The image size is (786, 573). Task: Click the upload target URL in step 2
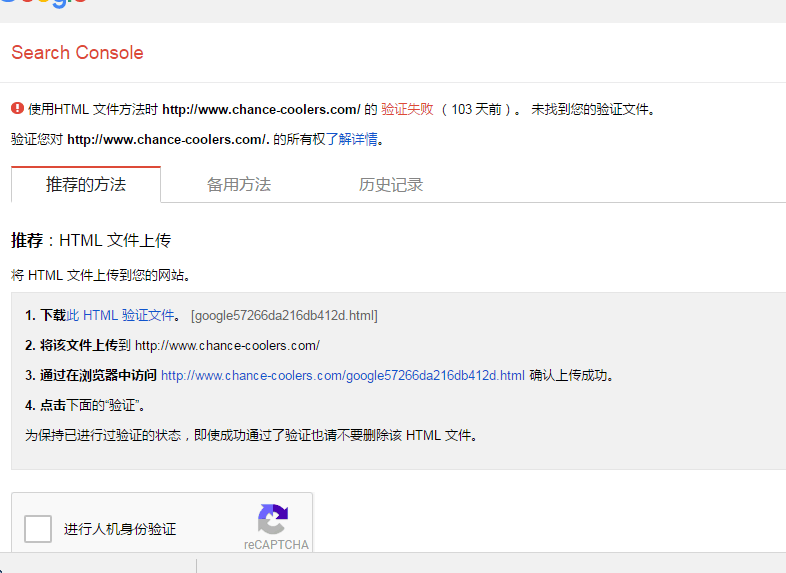[227, 346]
